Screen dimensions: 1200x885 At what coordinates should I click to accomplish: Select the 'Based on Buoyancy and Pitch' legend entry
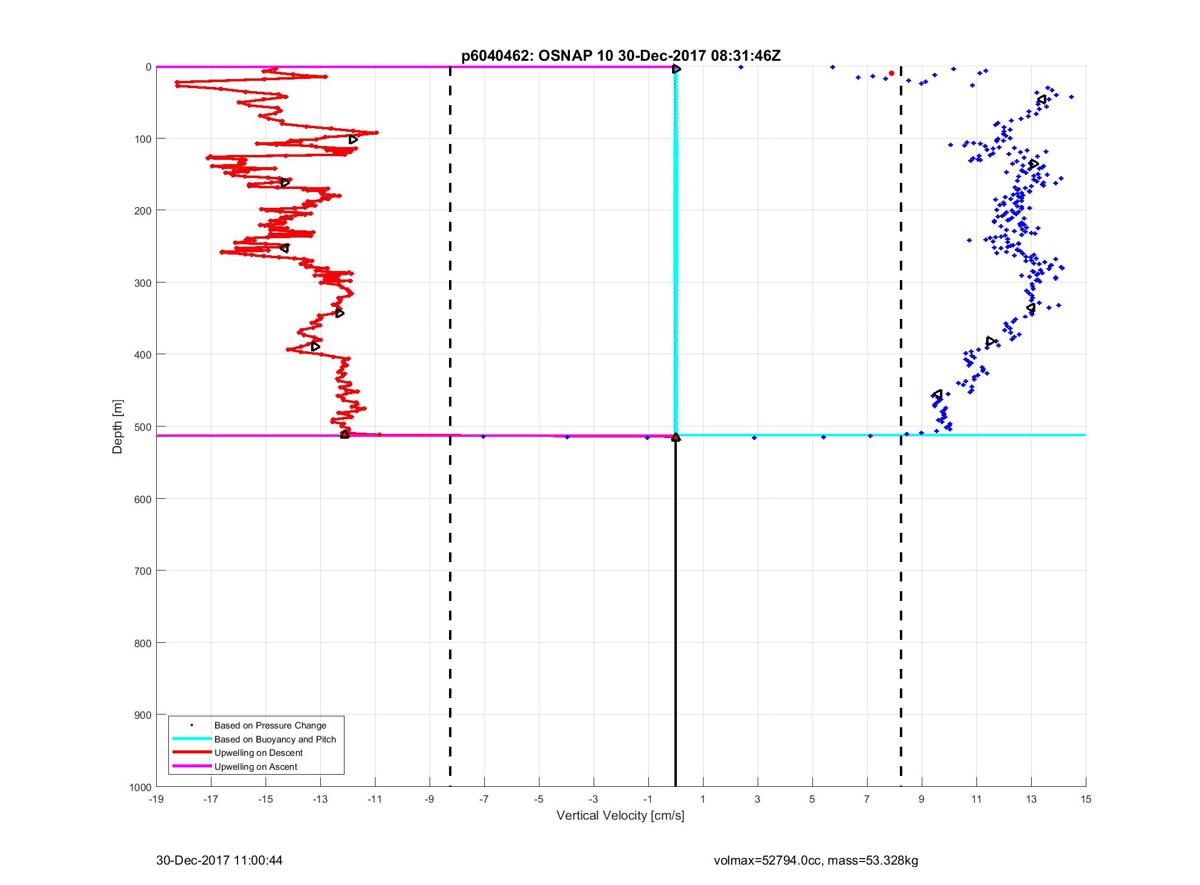[275, 739]
